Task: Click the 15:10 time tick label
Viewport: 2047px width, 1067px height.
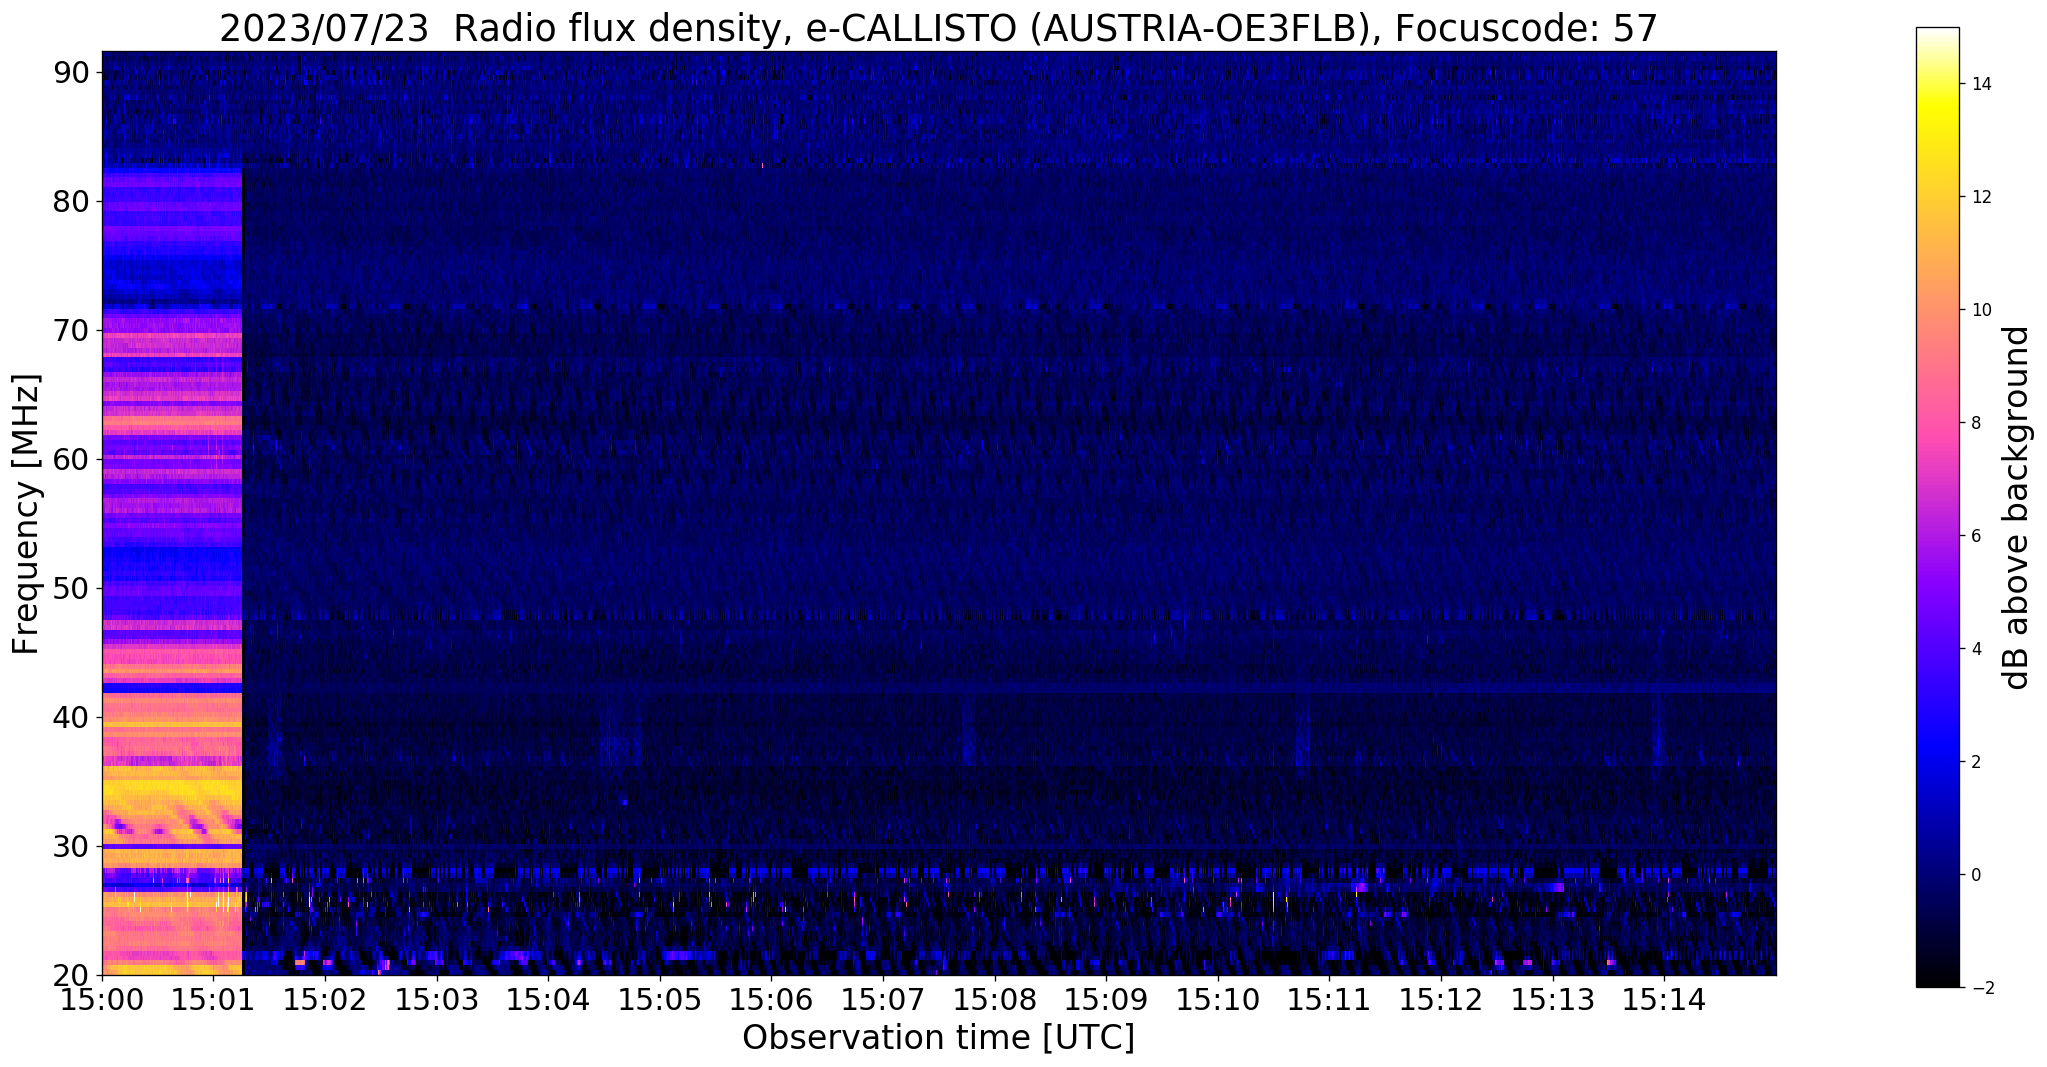Action: 1218,1000
